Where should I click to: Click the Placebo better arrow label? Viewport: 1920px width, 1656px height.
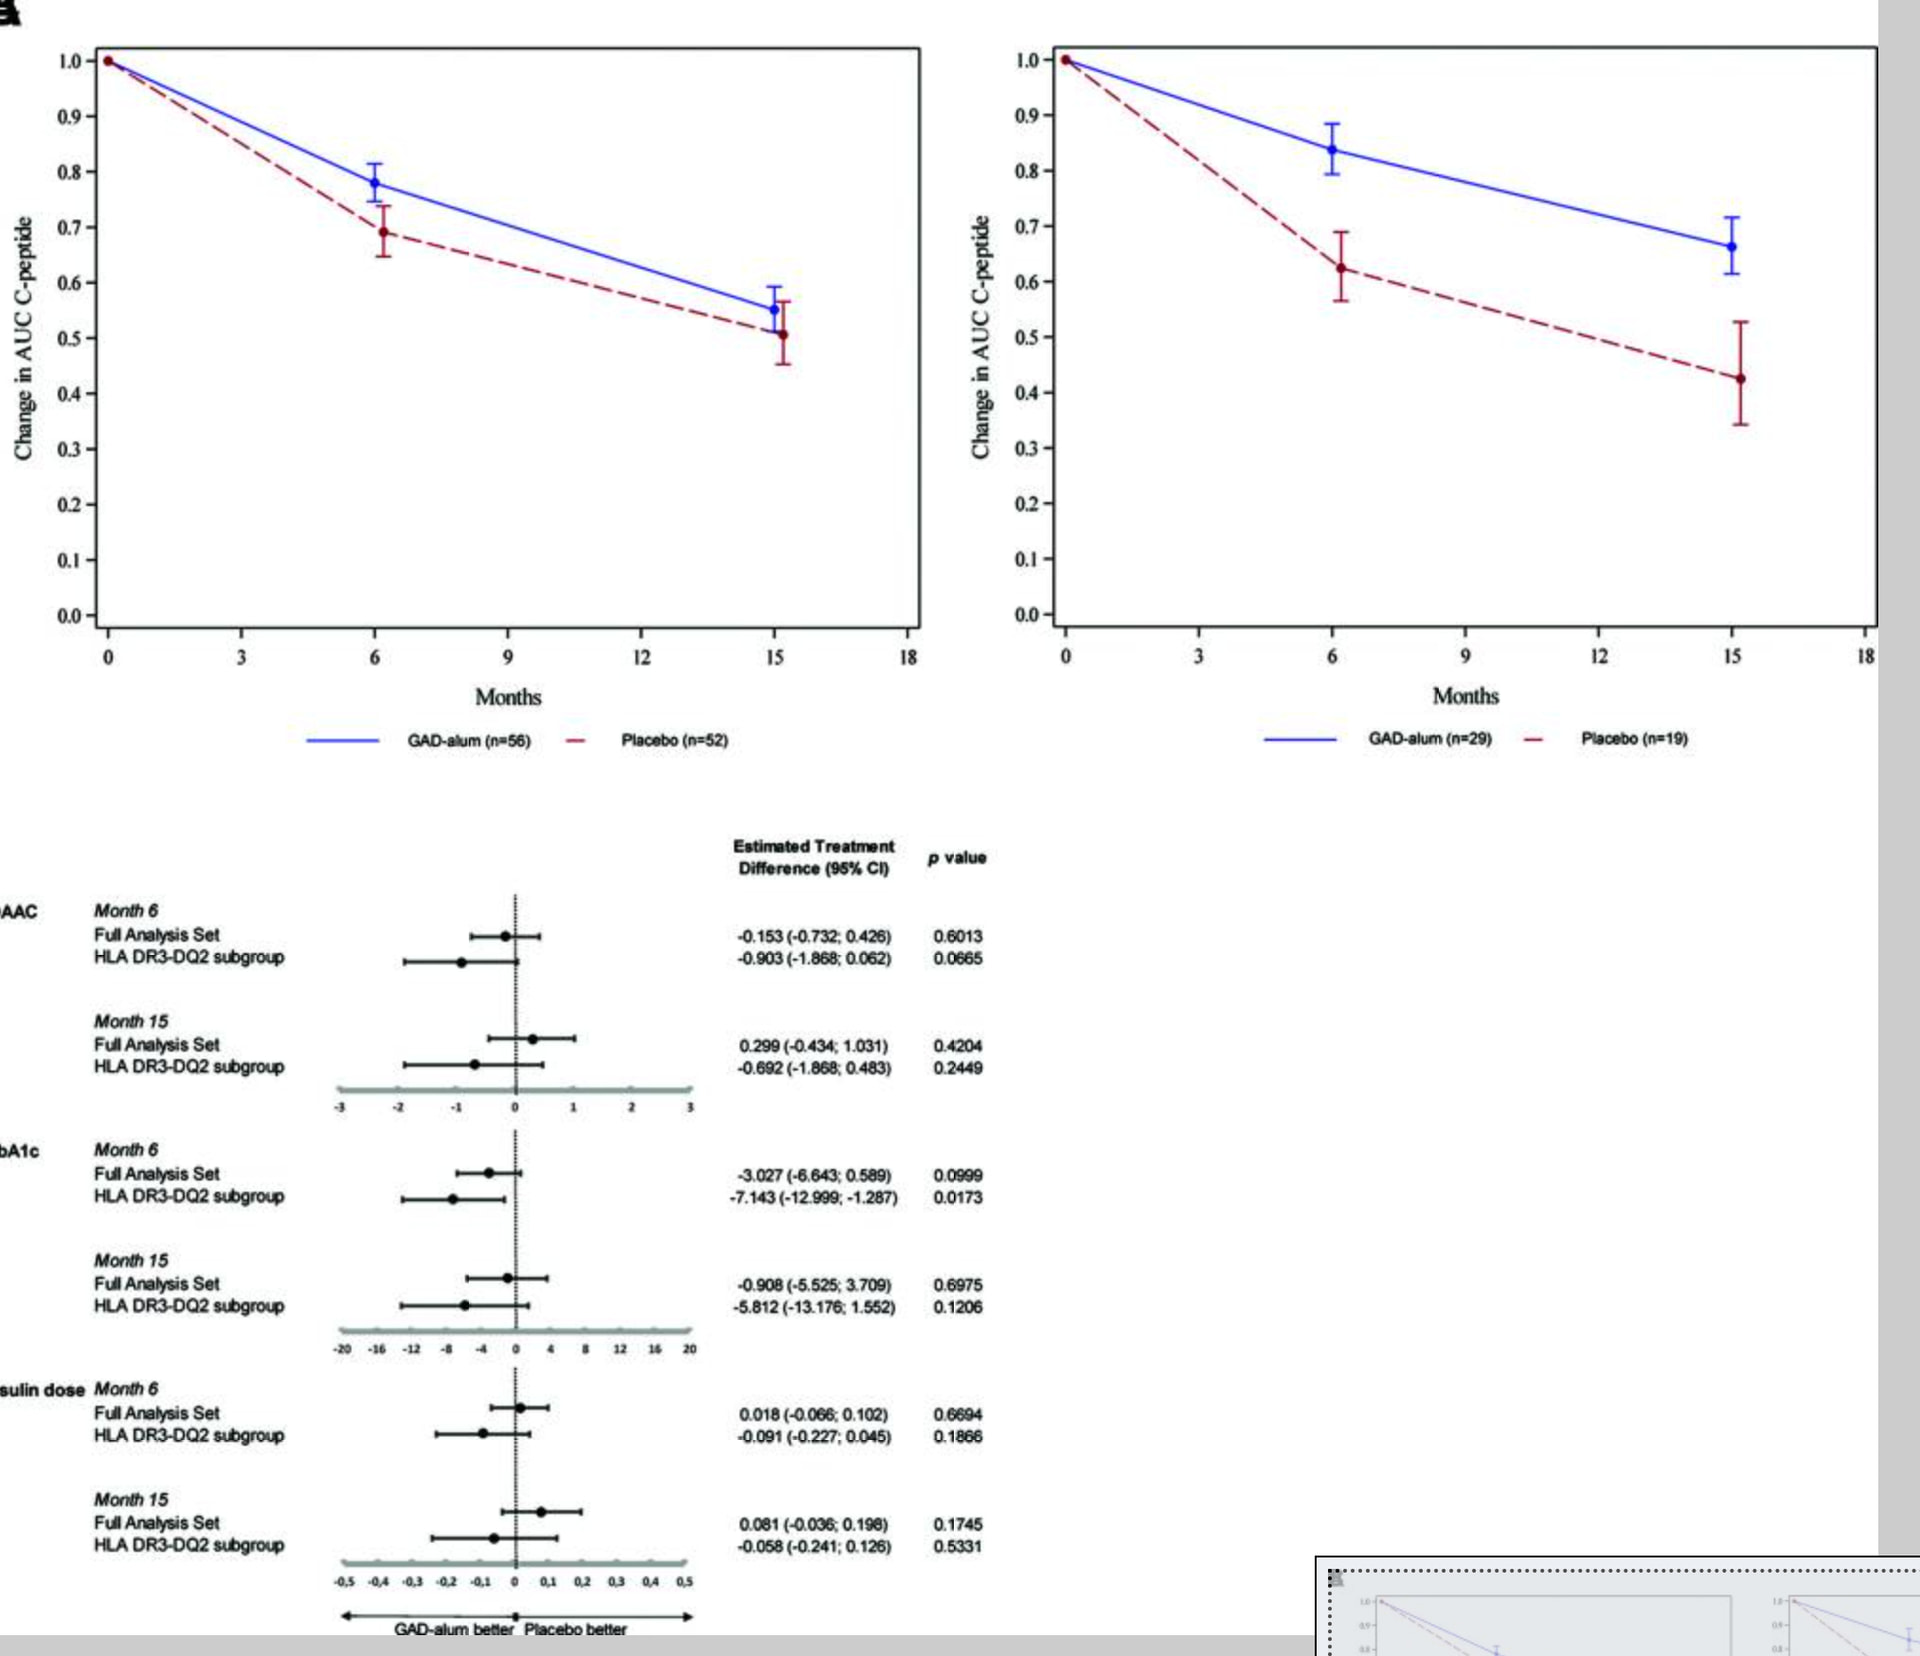pos(575,1629)
